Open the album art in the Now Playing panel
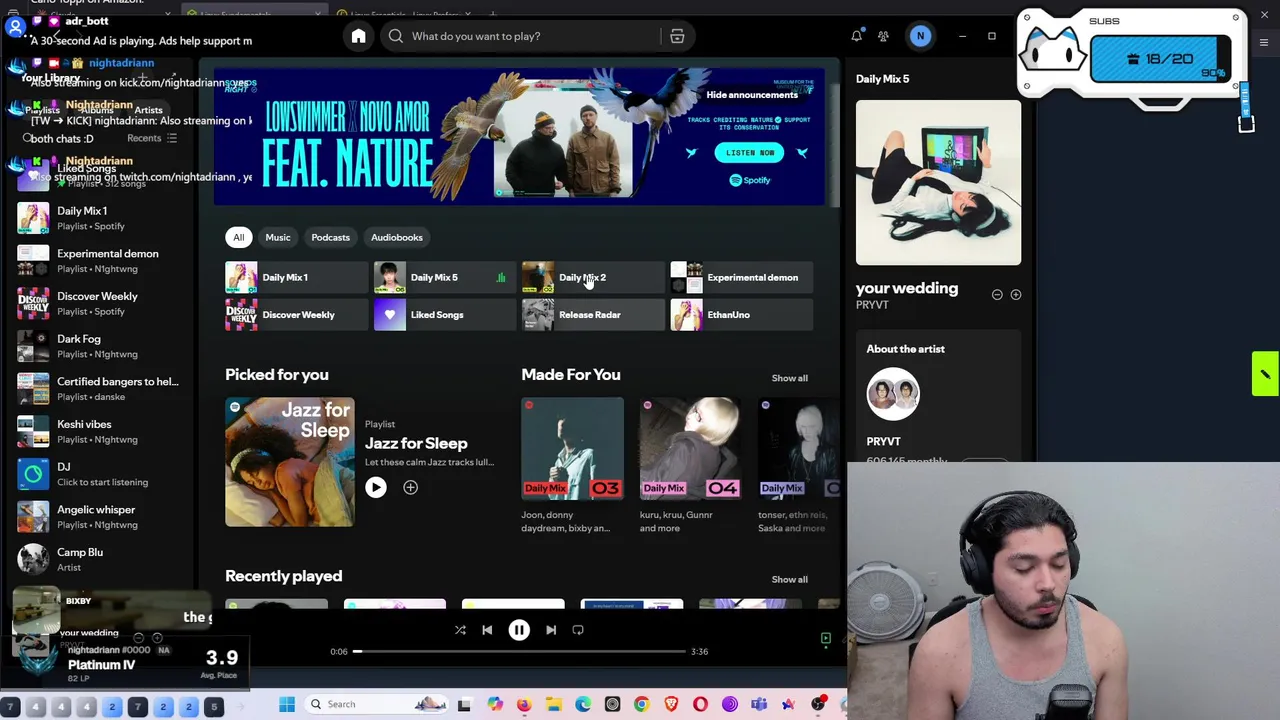The width and height of the screenshot is (1280, 720). [x=938, y=182]
